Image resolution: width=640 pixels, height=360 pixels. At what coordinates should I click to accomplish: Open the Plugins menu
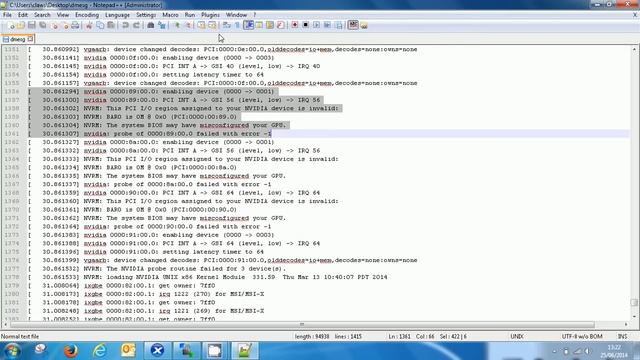[x=210, y=15]
